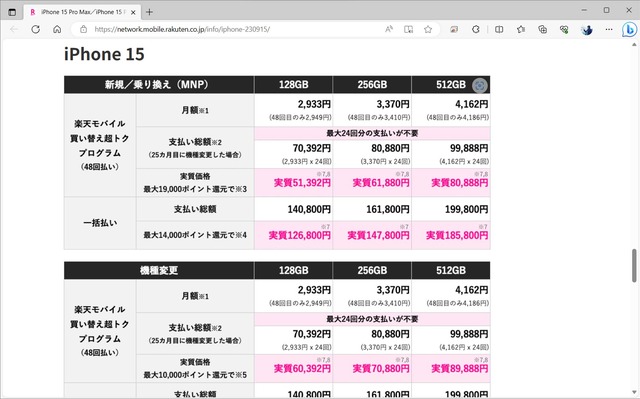Image resolution: width=640 pixels, height=399 pixels.
Task: Open the extension icon left of the divider
Action: pos(476,29)
